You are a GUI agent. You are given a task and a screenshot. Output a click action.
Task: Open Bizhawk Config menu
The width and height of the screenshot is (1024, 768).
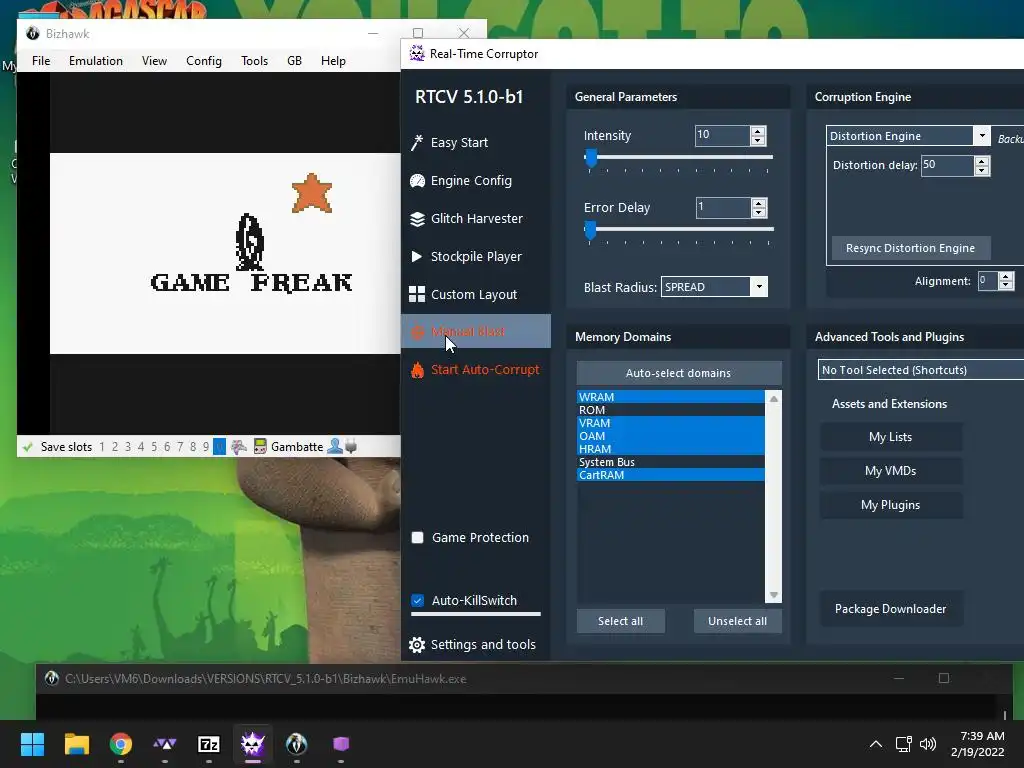pos(204,61)
